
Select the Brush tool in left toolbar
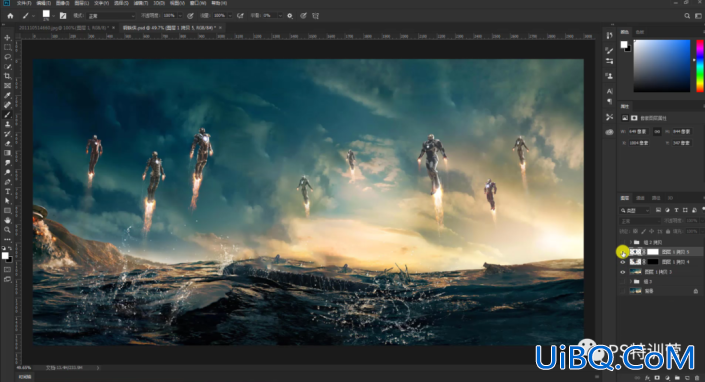pos(8,115)
